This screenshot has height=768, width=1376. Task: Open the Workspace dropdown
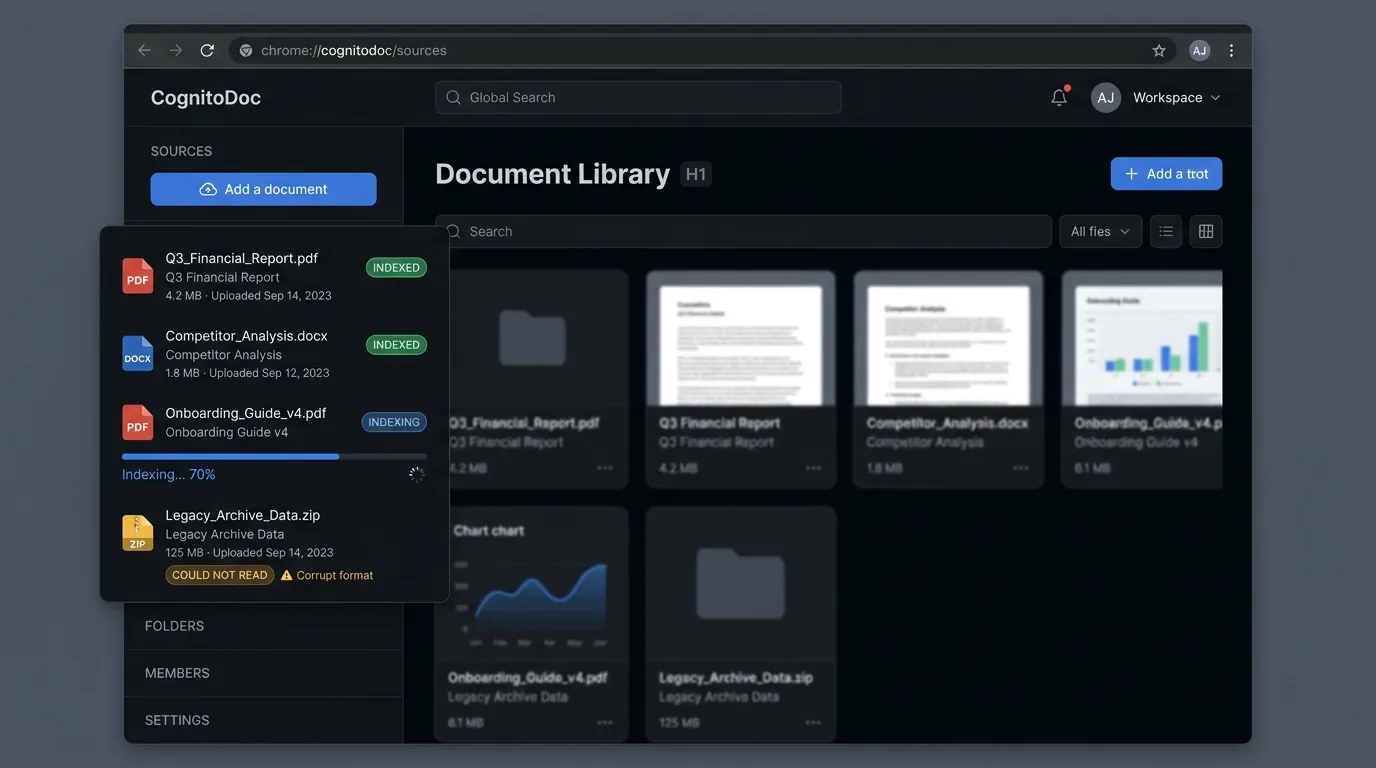1177,97
